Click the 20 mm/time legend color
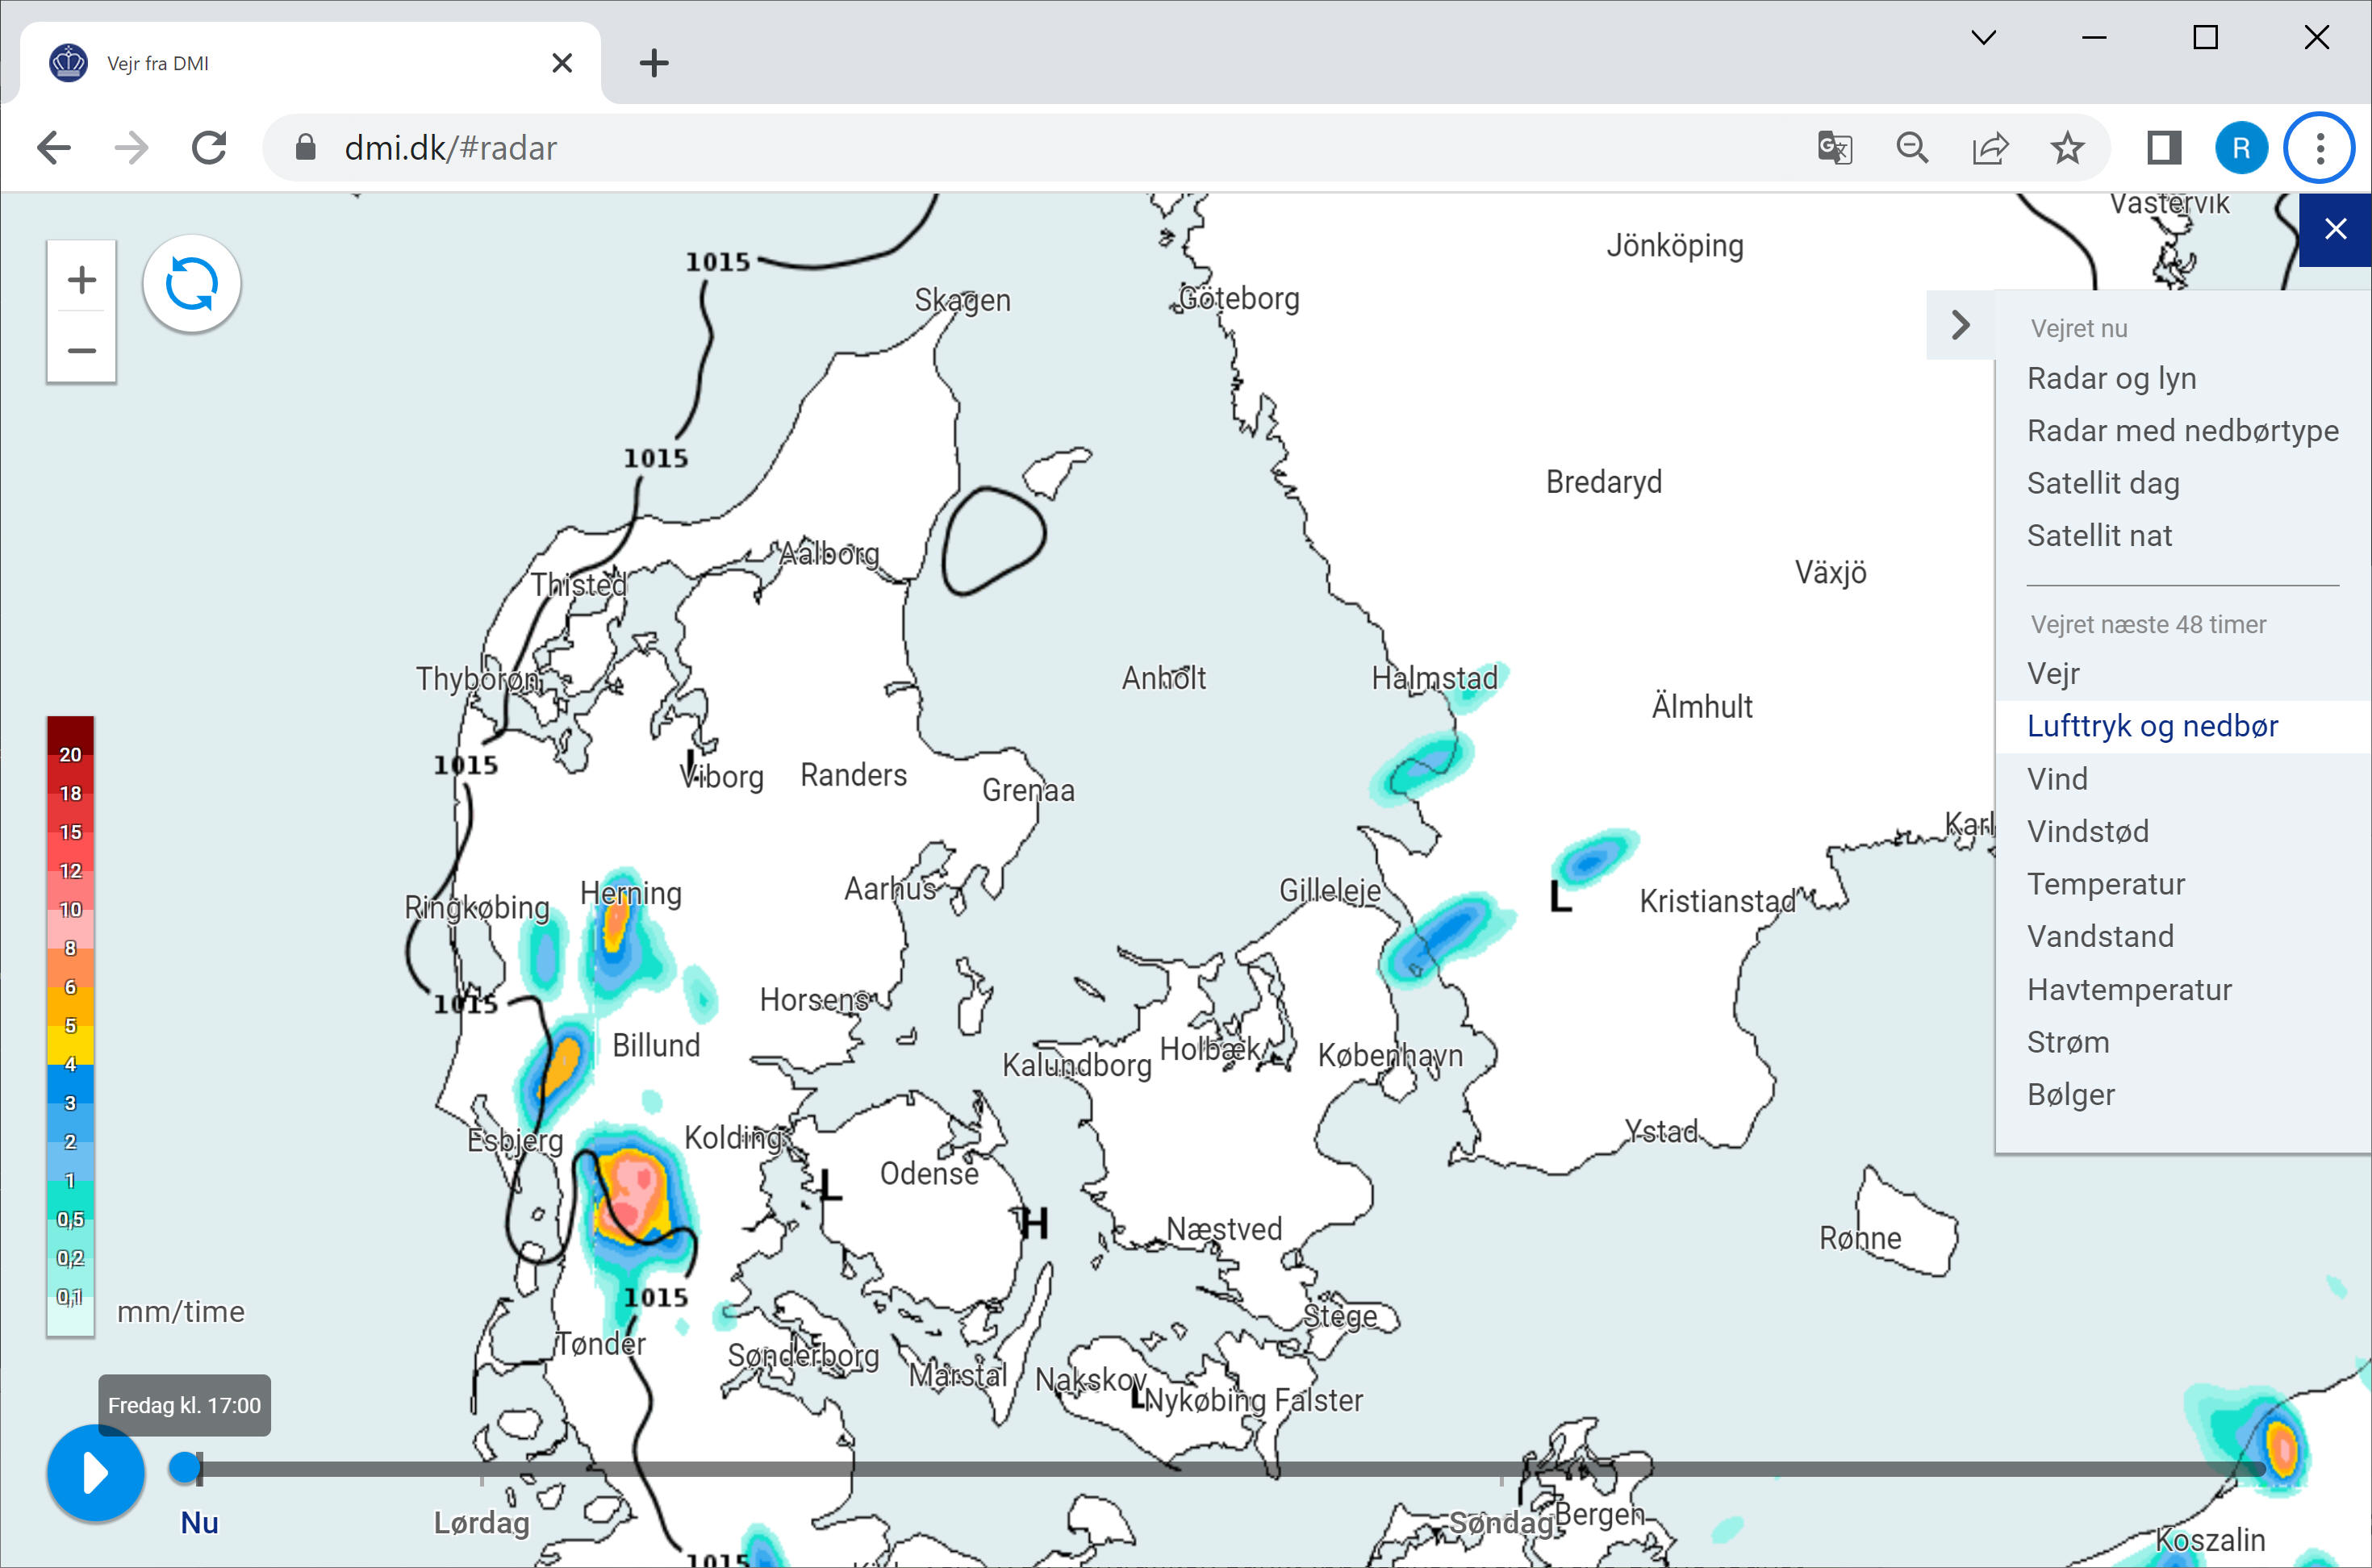This screenshot has width=2372, height=1568. tap(70, 754)
